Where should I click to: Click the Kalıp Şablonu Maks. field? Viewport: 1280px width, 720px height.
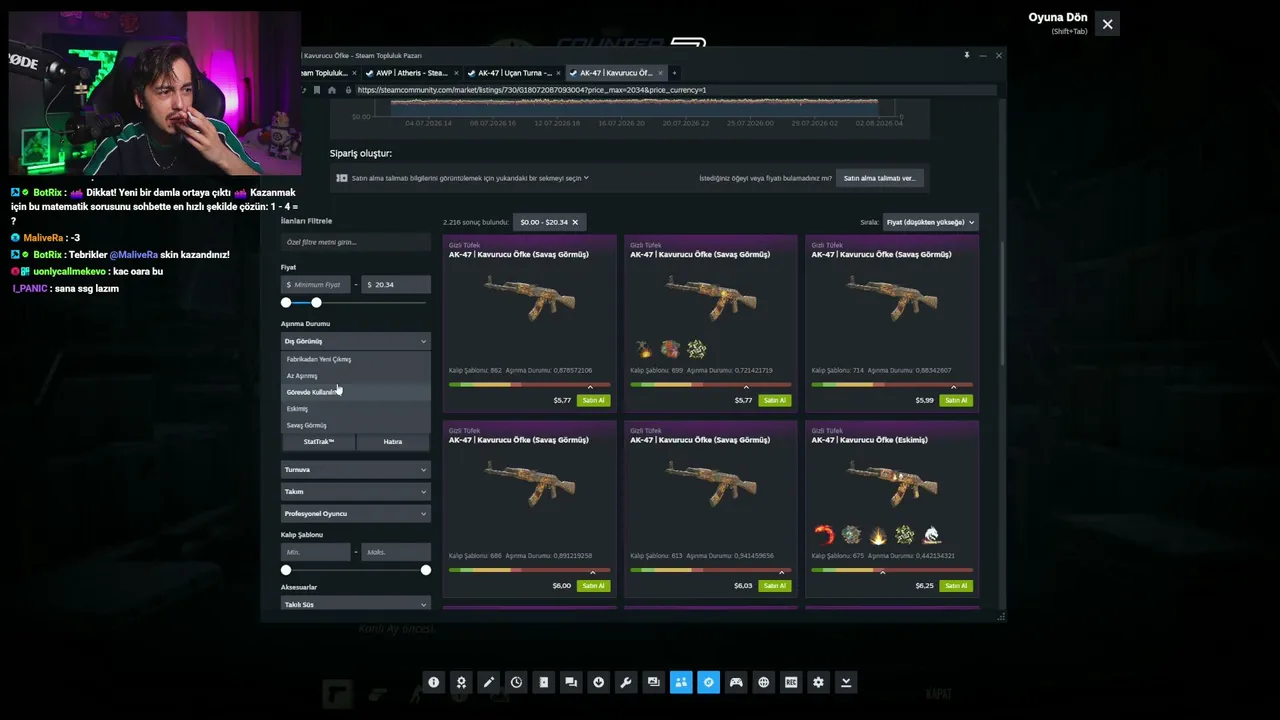coord(396,552)
